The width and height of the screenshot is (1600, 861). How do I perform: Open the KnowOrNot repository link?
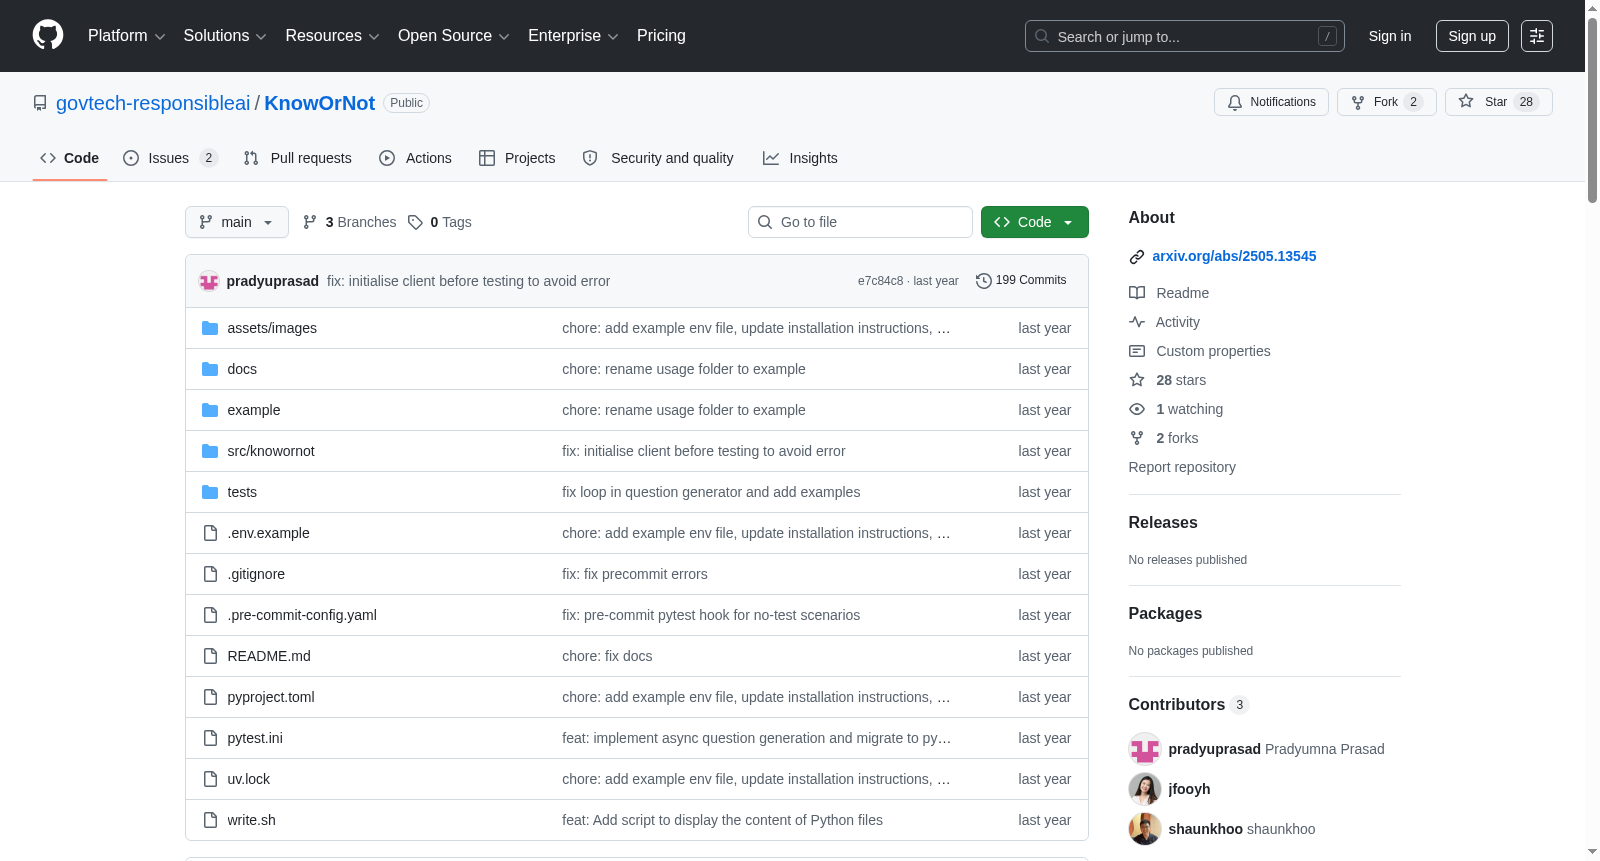pos(319,103)
